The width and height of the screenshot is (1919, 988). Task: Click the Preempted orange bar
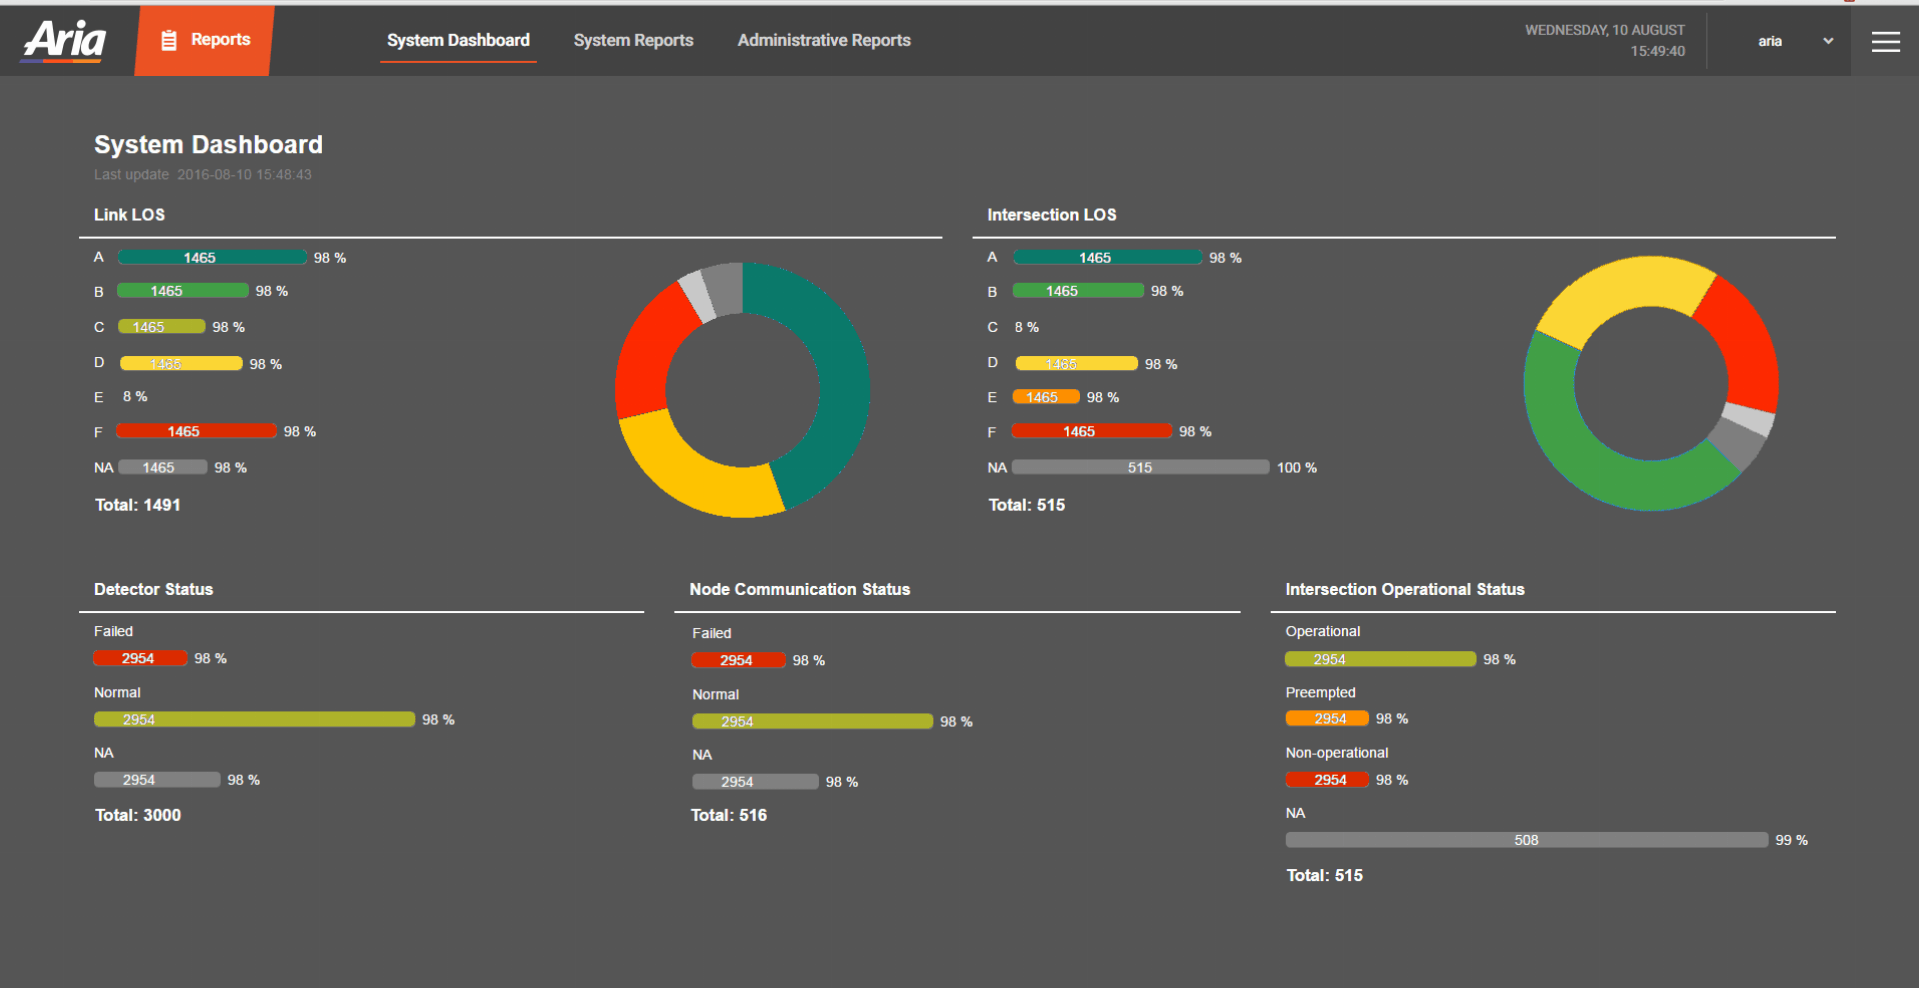click(1327, 718)
